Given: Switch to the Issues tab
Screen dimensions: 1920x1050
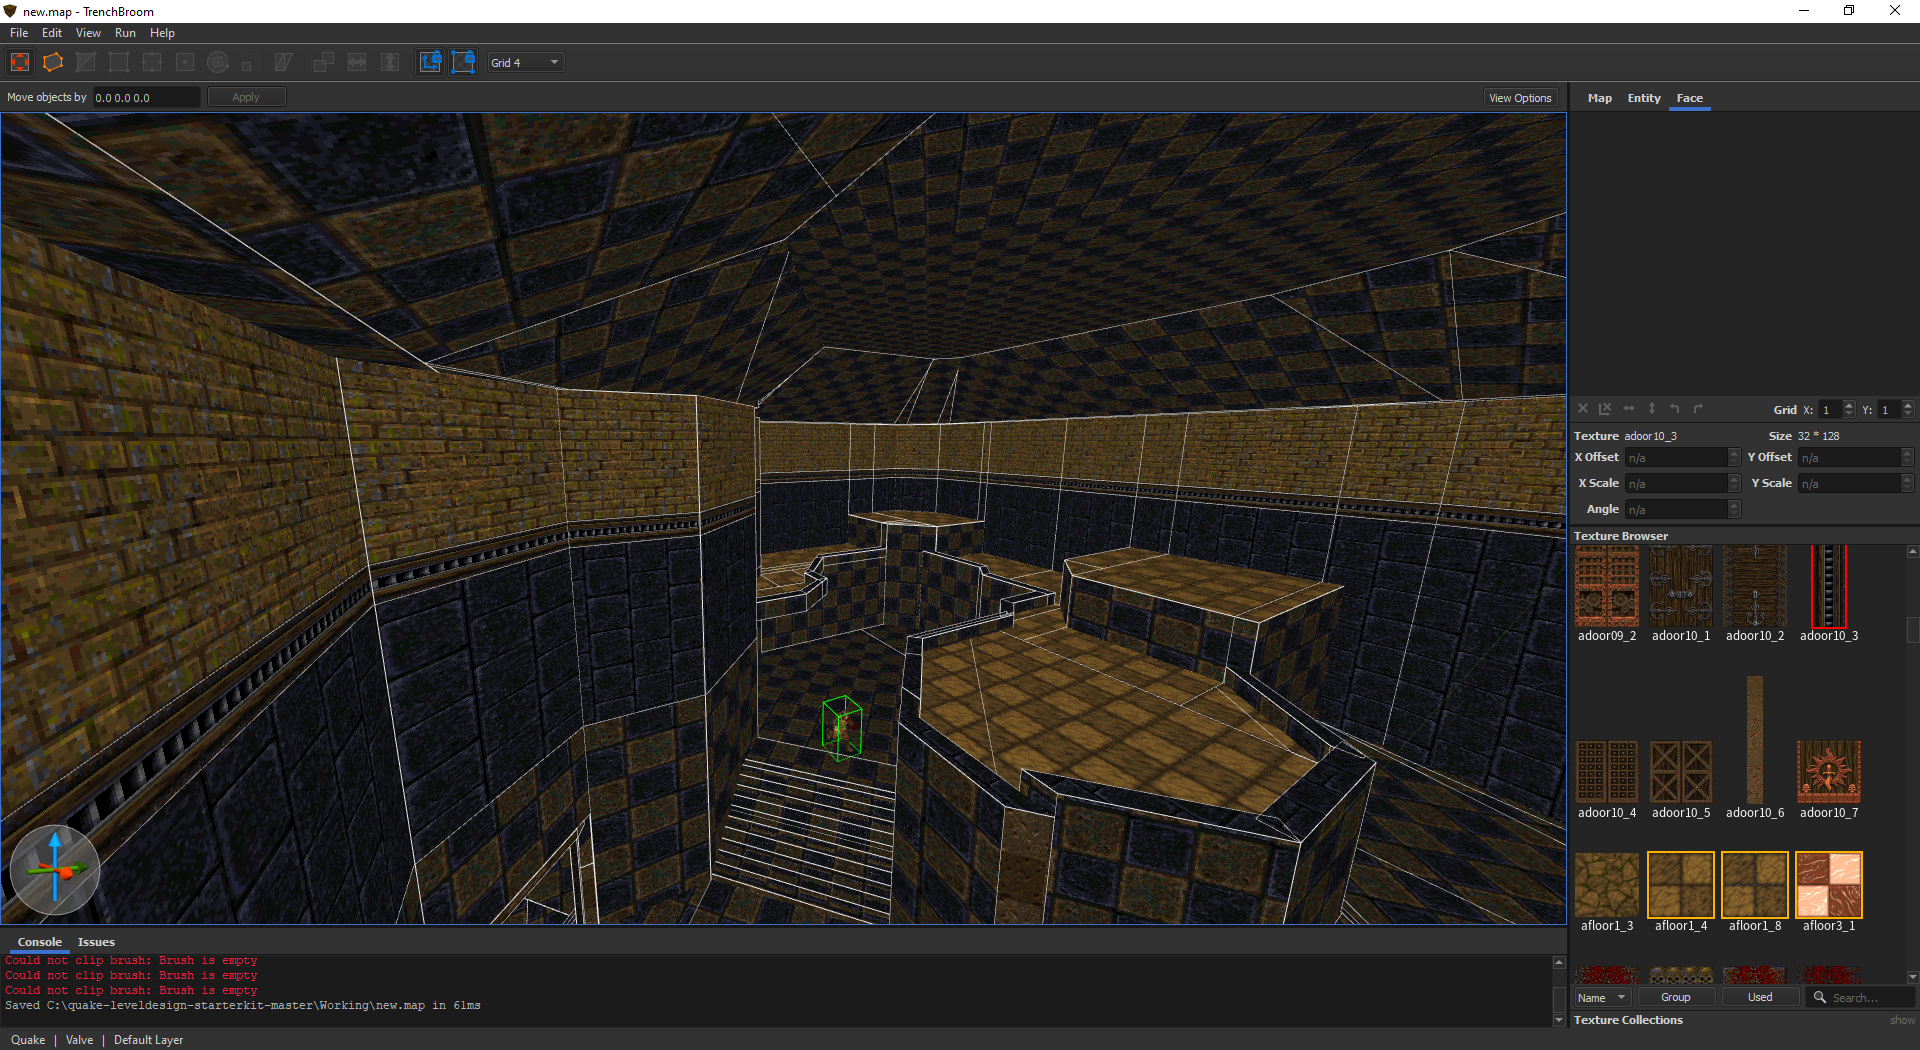Looking at the screenshot, I should tap(96, 942).
